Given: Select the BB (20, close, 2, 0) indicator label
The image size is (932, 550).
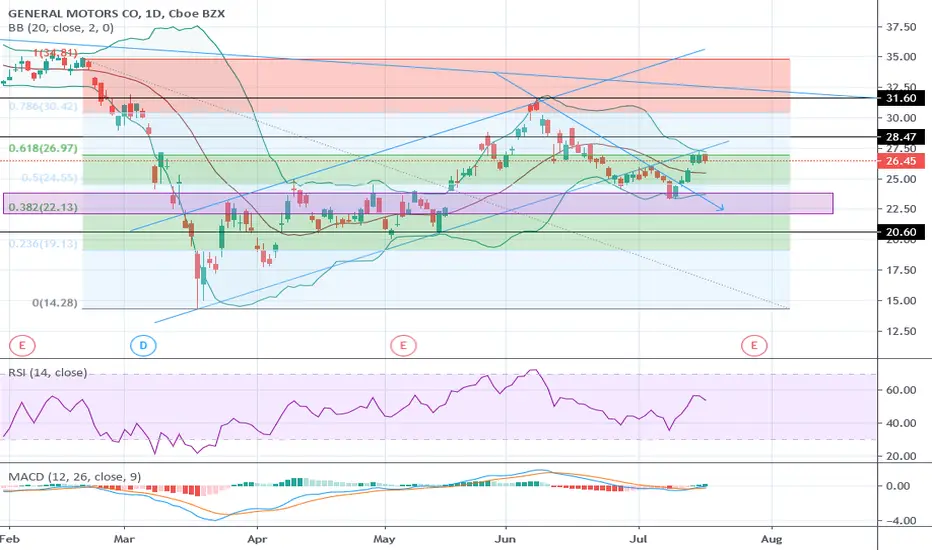Looking at the screenshot, I should point(61,28).
